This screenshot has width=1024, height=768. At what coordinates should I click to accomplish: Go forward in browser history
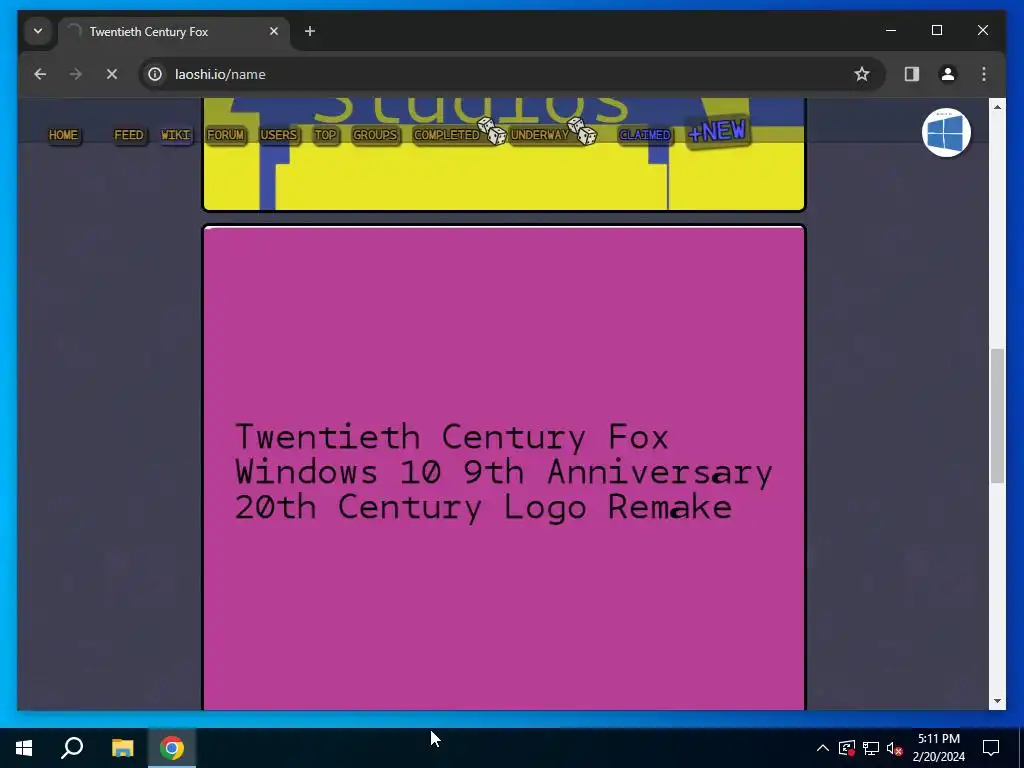[x=76, y=74]
